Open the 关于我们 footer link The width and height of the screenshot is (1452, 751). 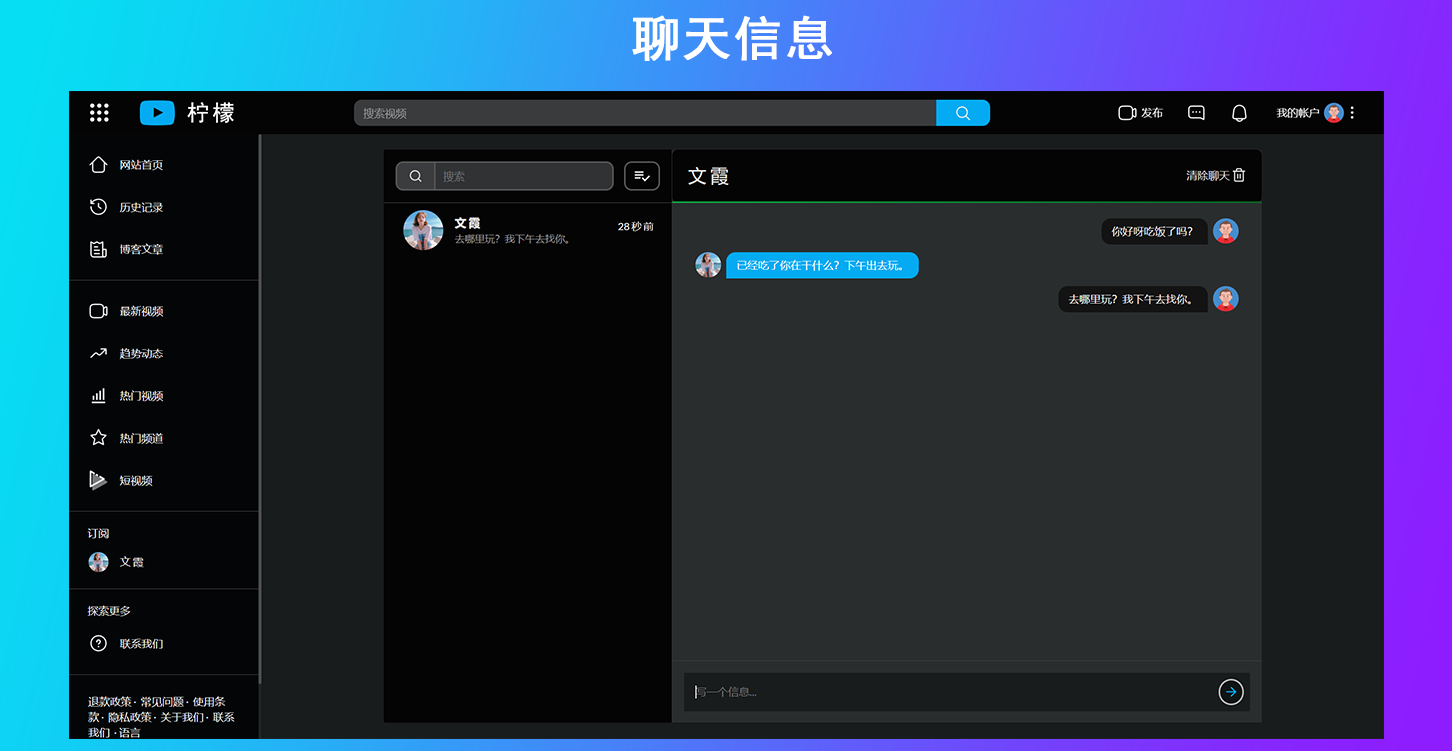[182, 717]
